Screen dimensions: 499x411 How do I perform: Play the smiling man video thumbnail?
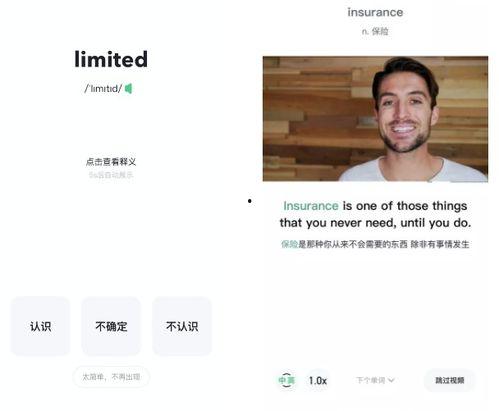tap(375, 119)
